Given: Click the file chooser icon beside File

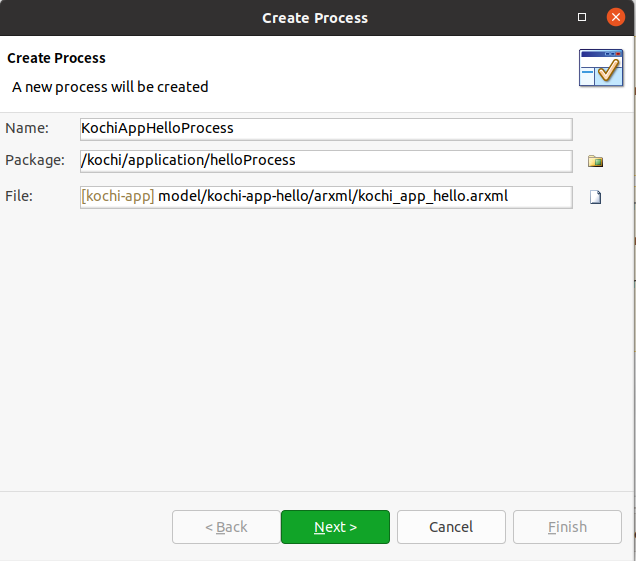Looking at the screenshot, I should point(595,197).
